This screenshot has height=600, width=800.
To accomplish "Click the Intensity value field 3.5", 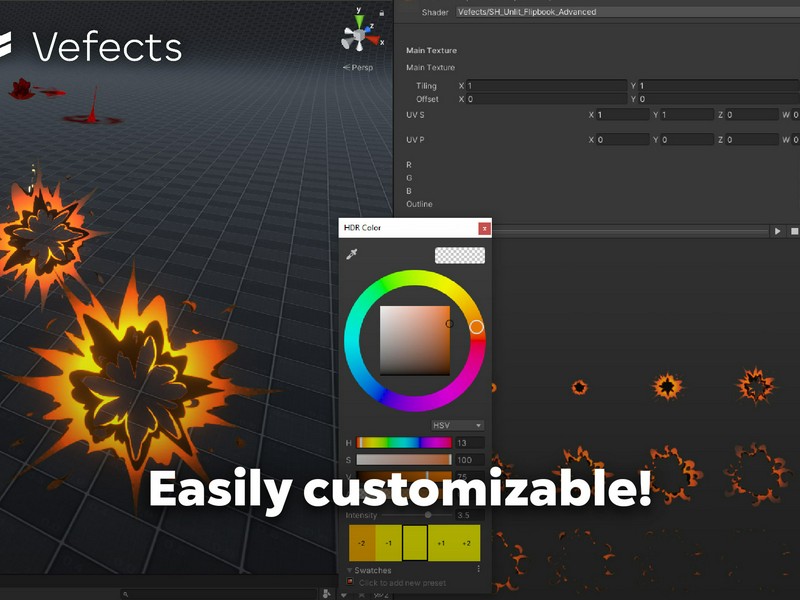I will pos(469,515).
